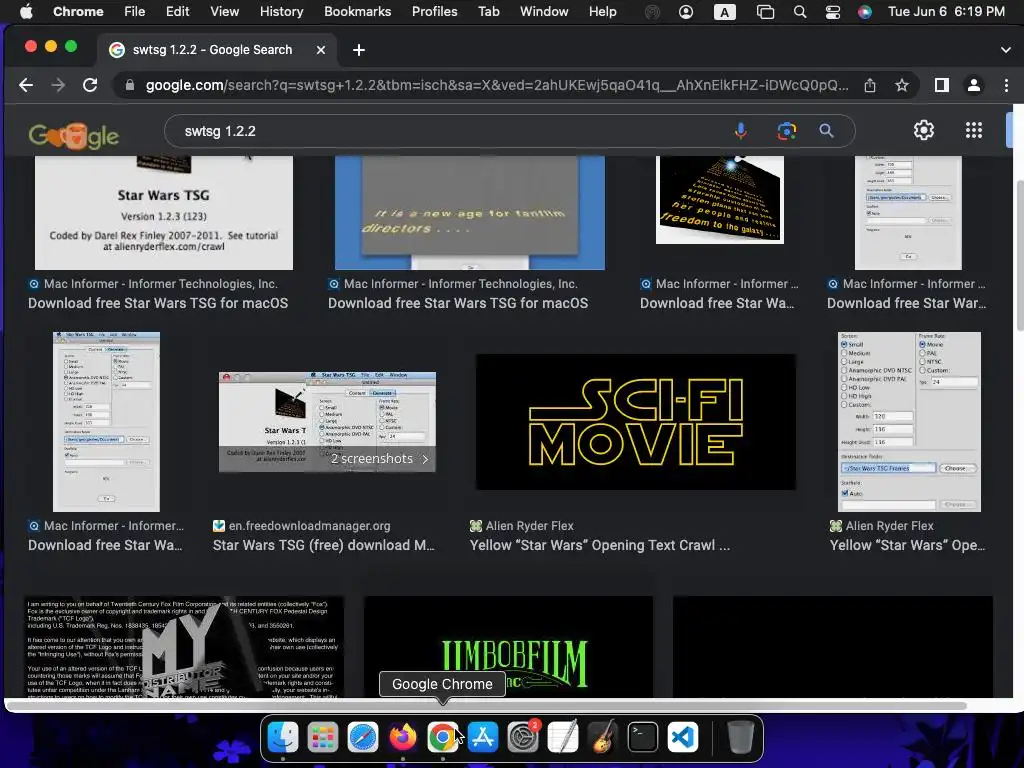This screenshot has width=1024, height=768.
Task: Click the lock site info icon
Action: (x=129, y=86)
